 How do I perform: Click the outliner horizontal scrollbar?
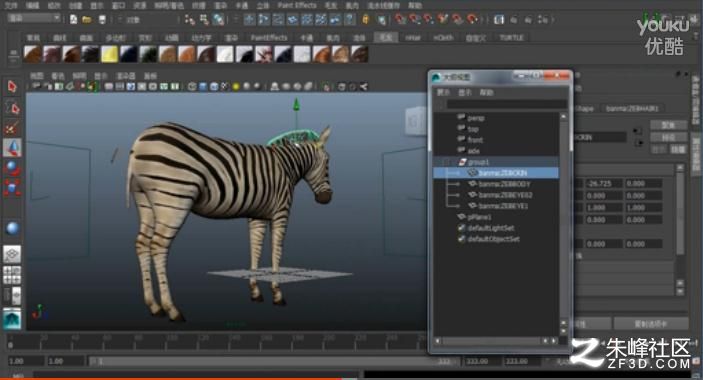(491, 341)
